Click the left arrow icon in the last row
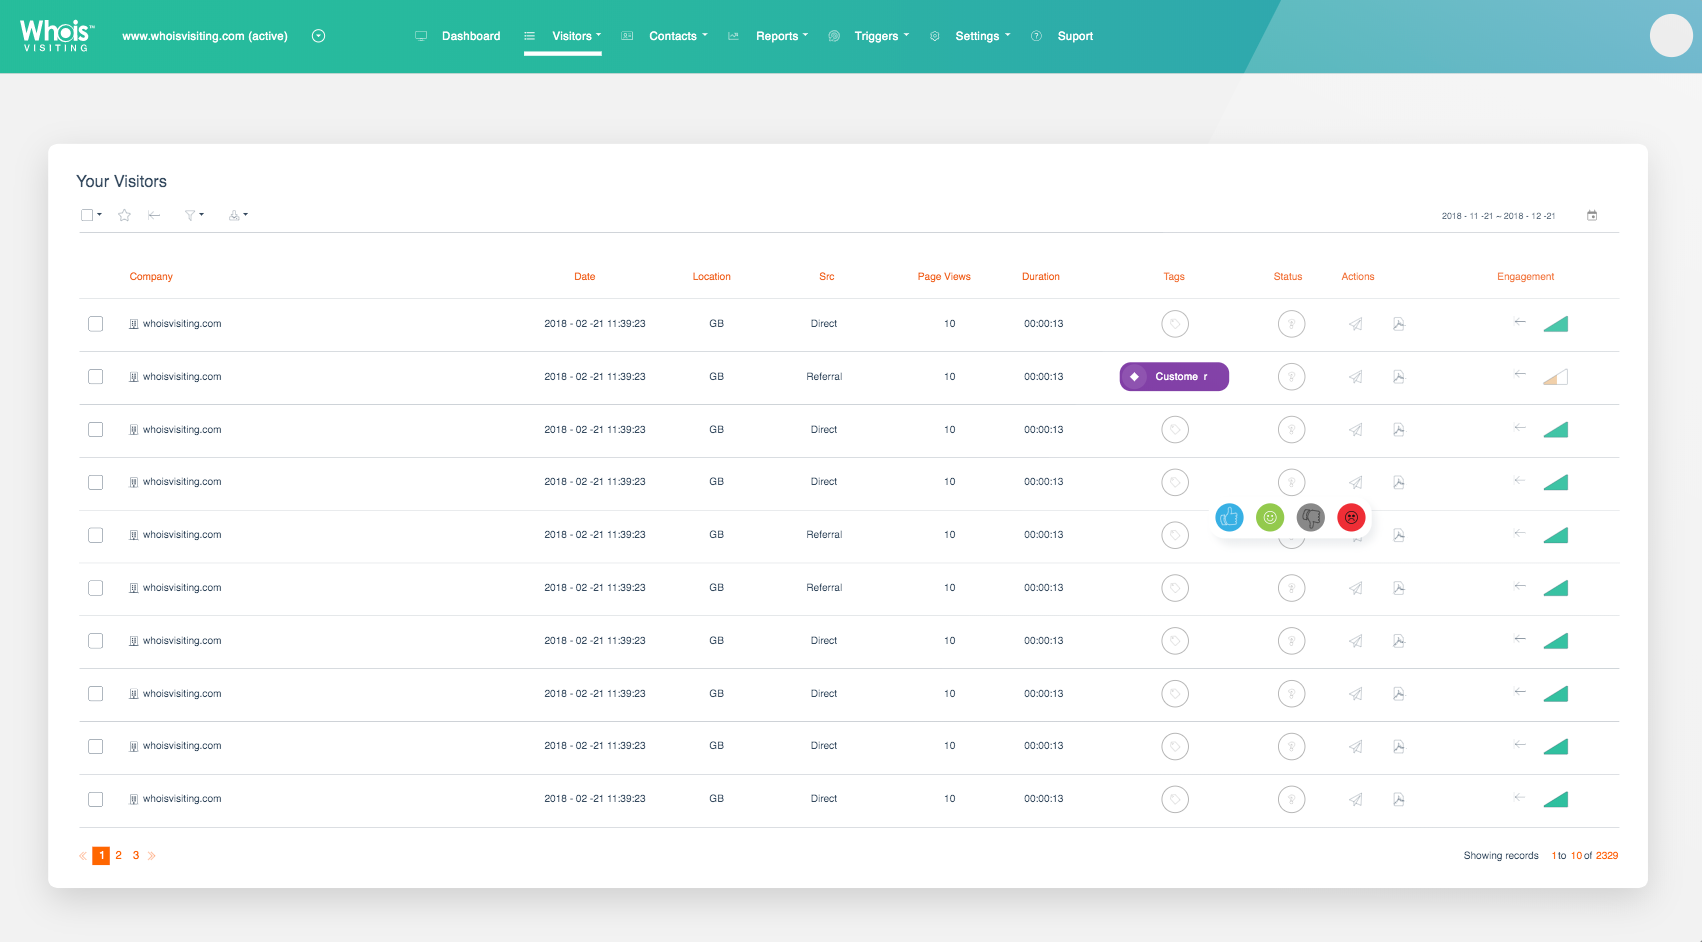Screen dimensions: 1702x942 pos(1520,797)
